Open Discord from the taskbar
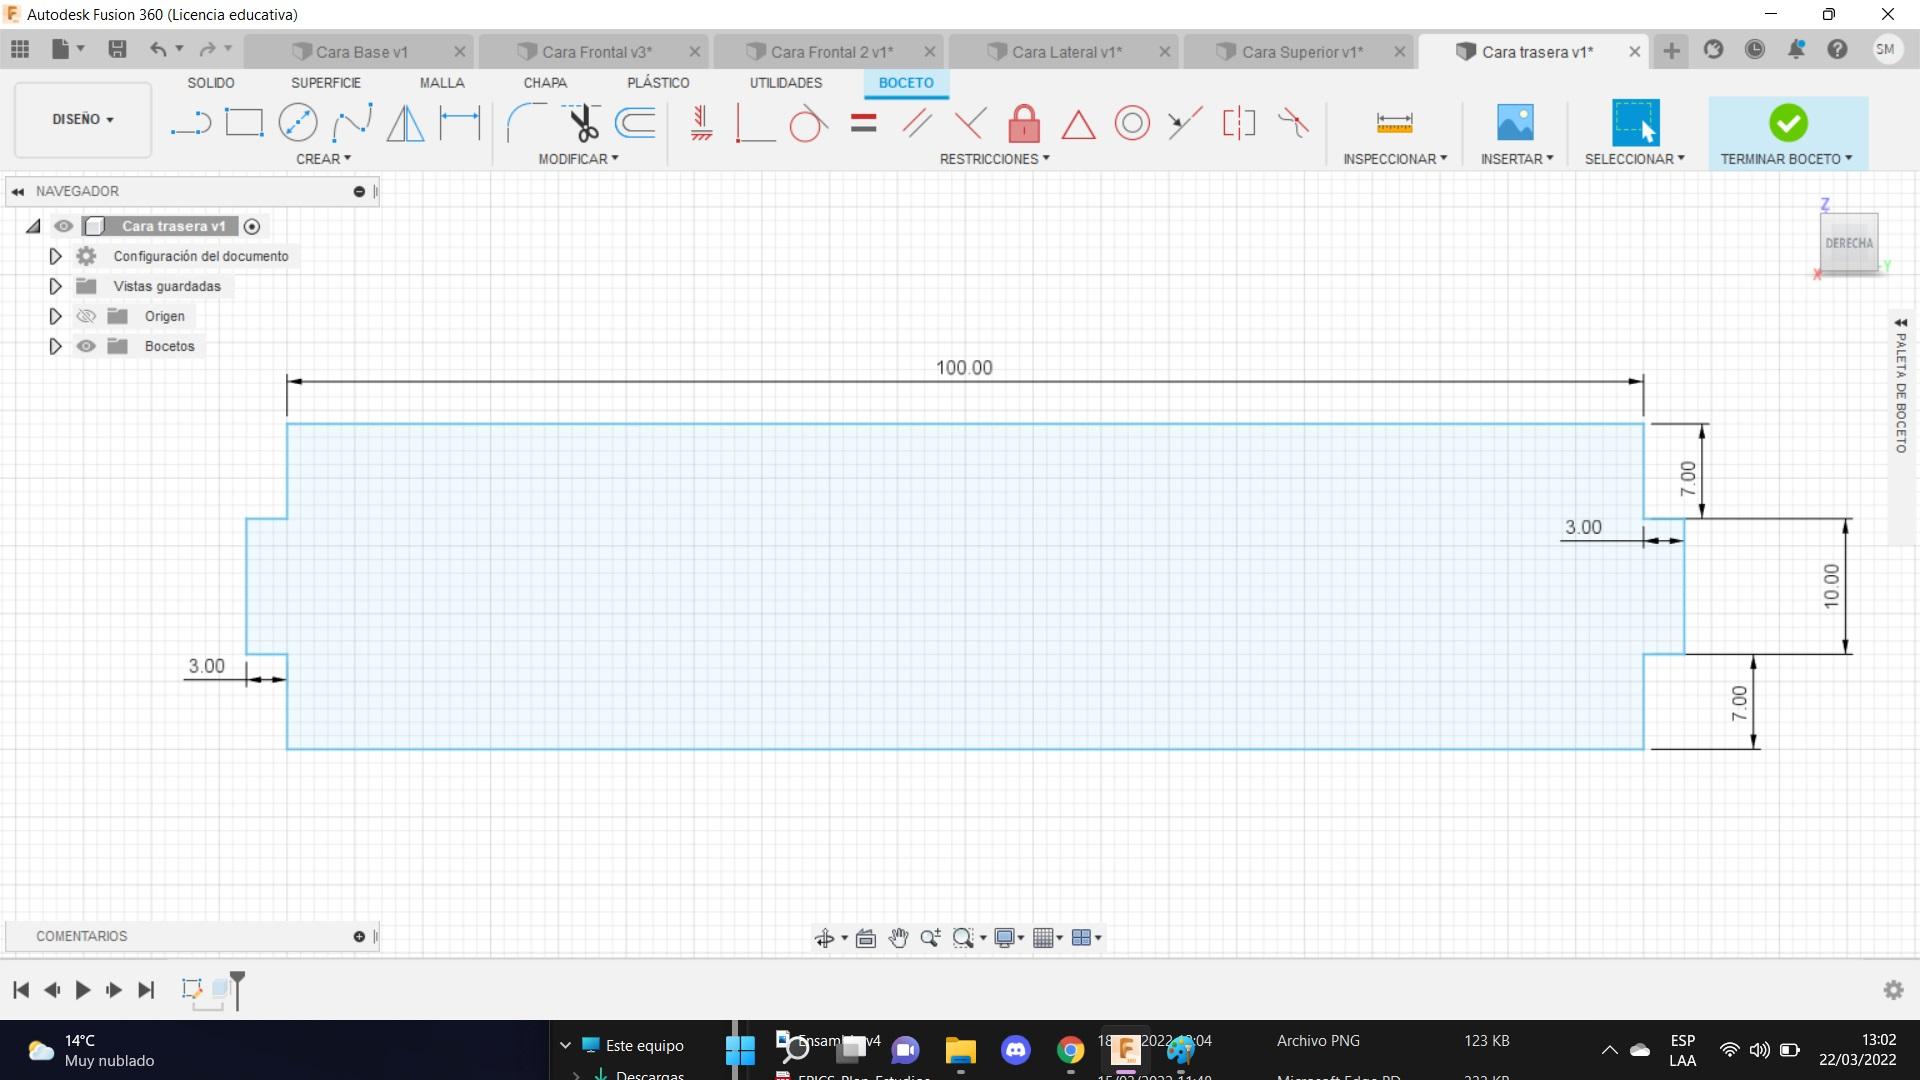The image size is (1920, 1080). pos(1015,1050)
